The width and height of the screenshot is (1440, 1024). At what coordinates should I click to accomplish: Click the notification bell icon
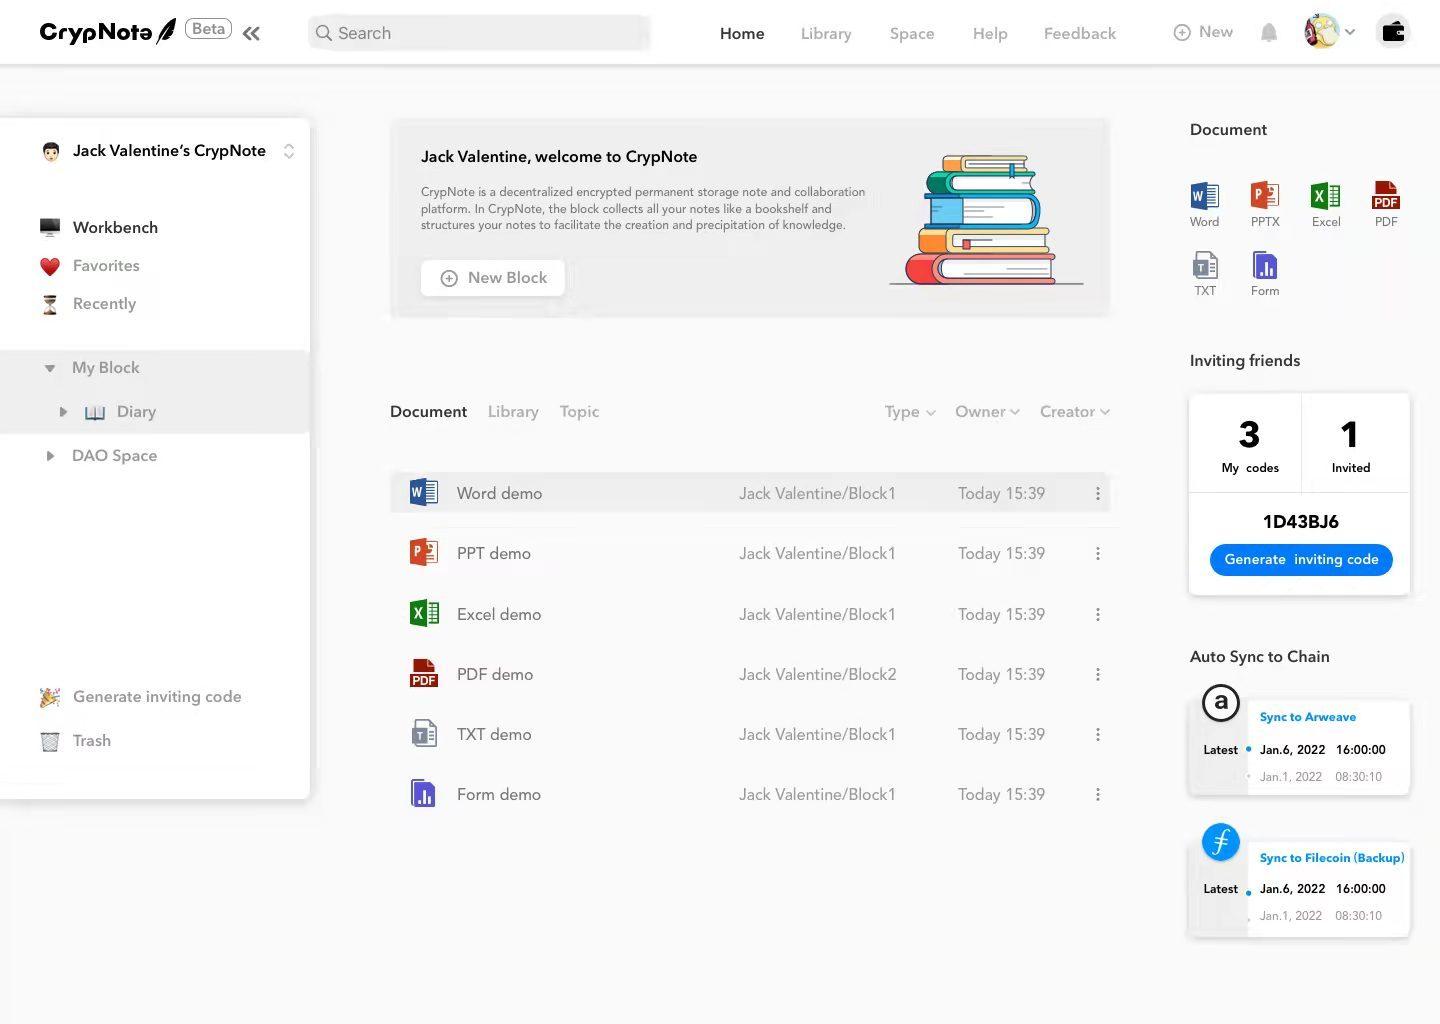pyautogui.click(x=1269, y=33)
